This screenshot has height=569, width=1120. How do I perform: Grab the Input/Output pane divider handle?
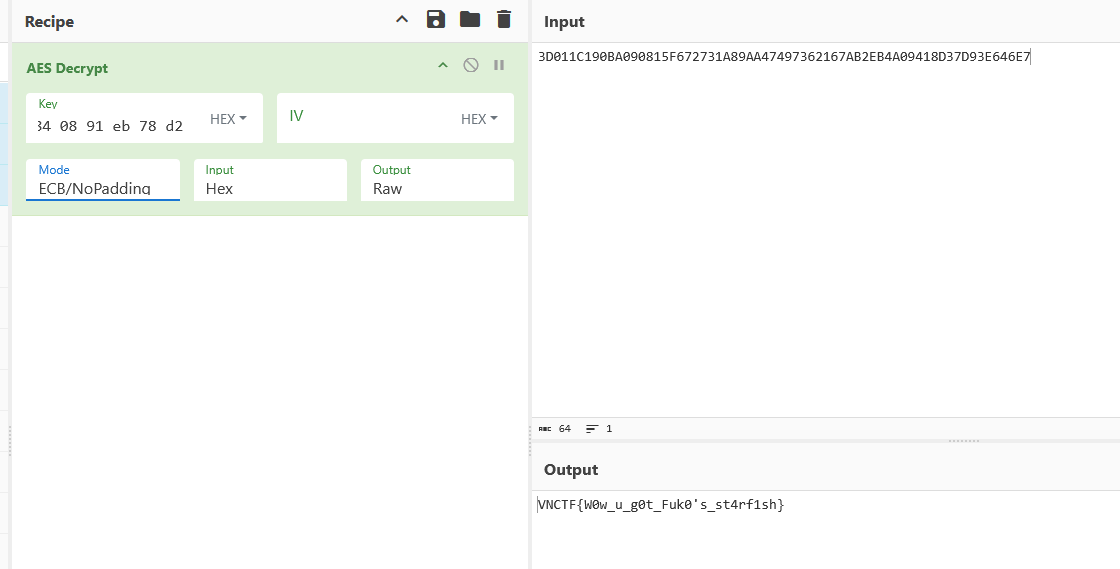tap(964, 441)
